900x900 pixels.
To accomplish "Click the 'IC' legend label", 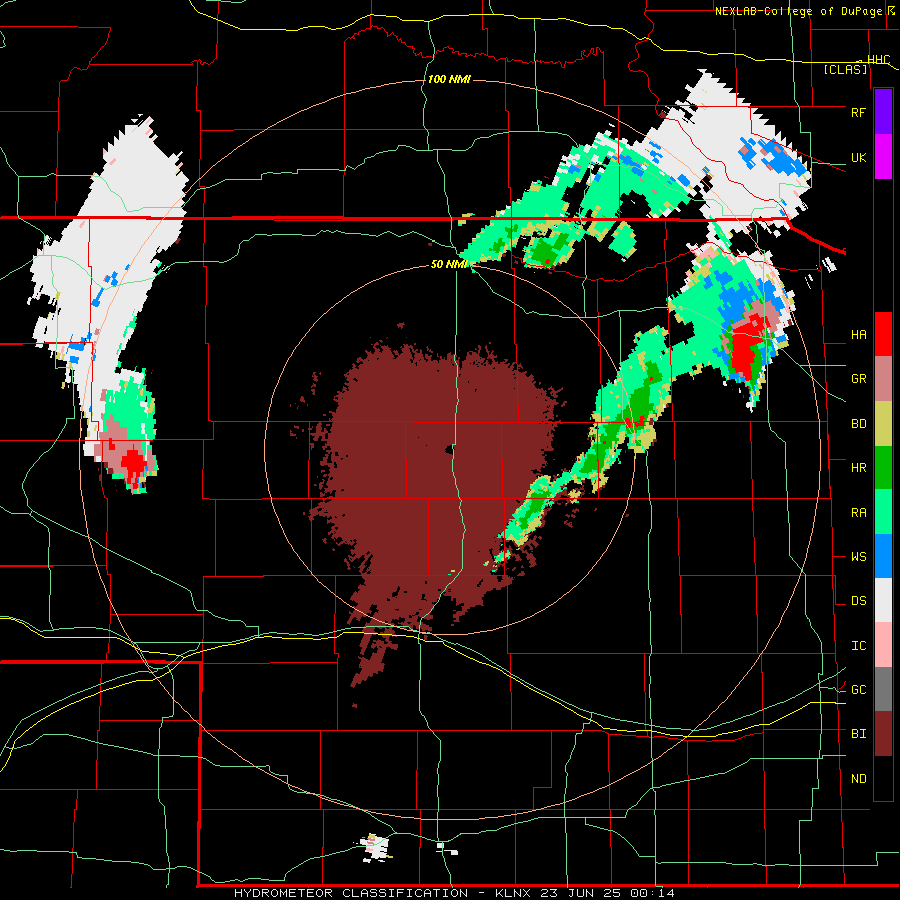I will click(858, 645).
